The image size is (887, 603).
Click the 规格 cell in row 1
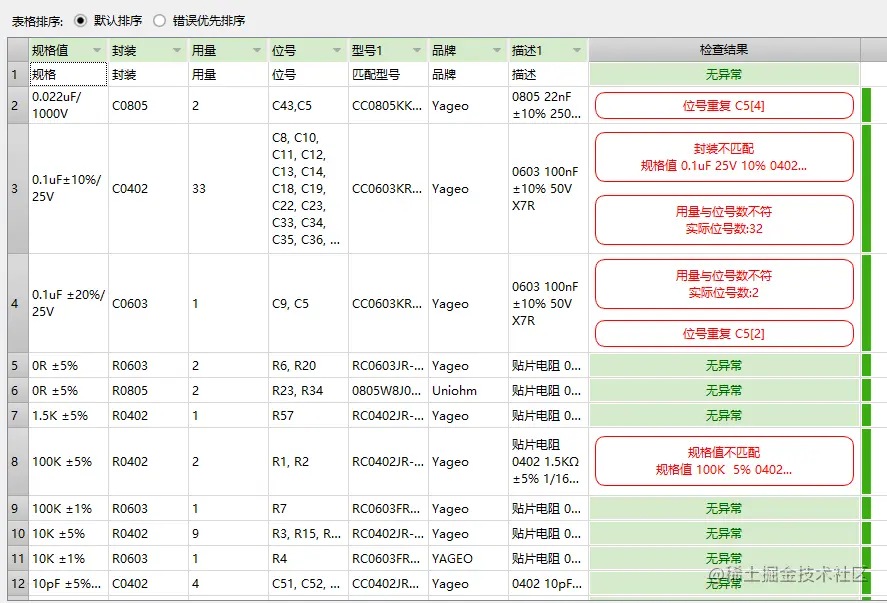(x=68, y=74)
